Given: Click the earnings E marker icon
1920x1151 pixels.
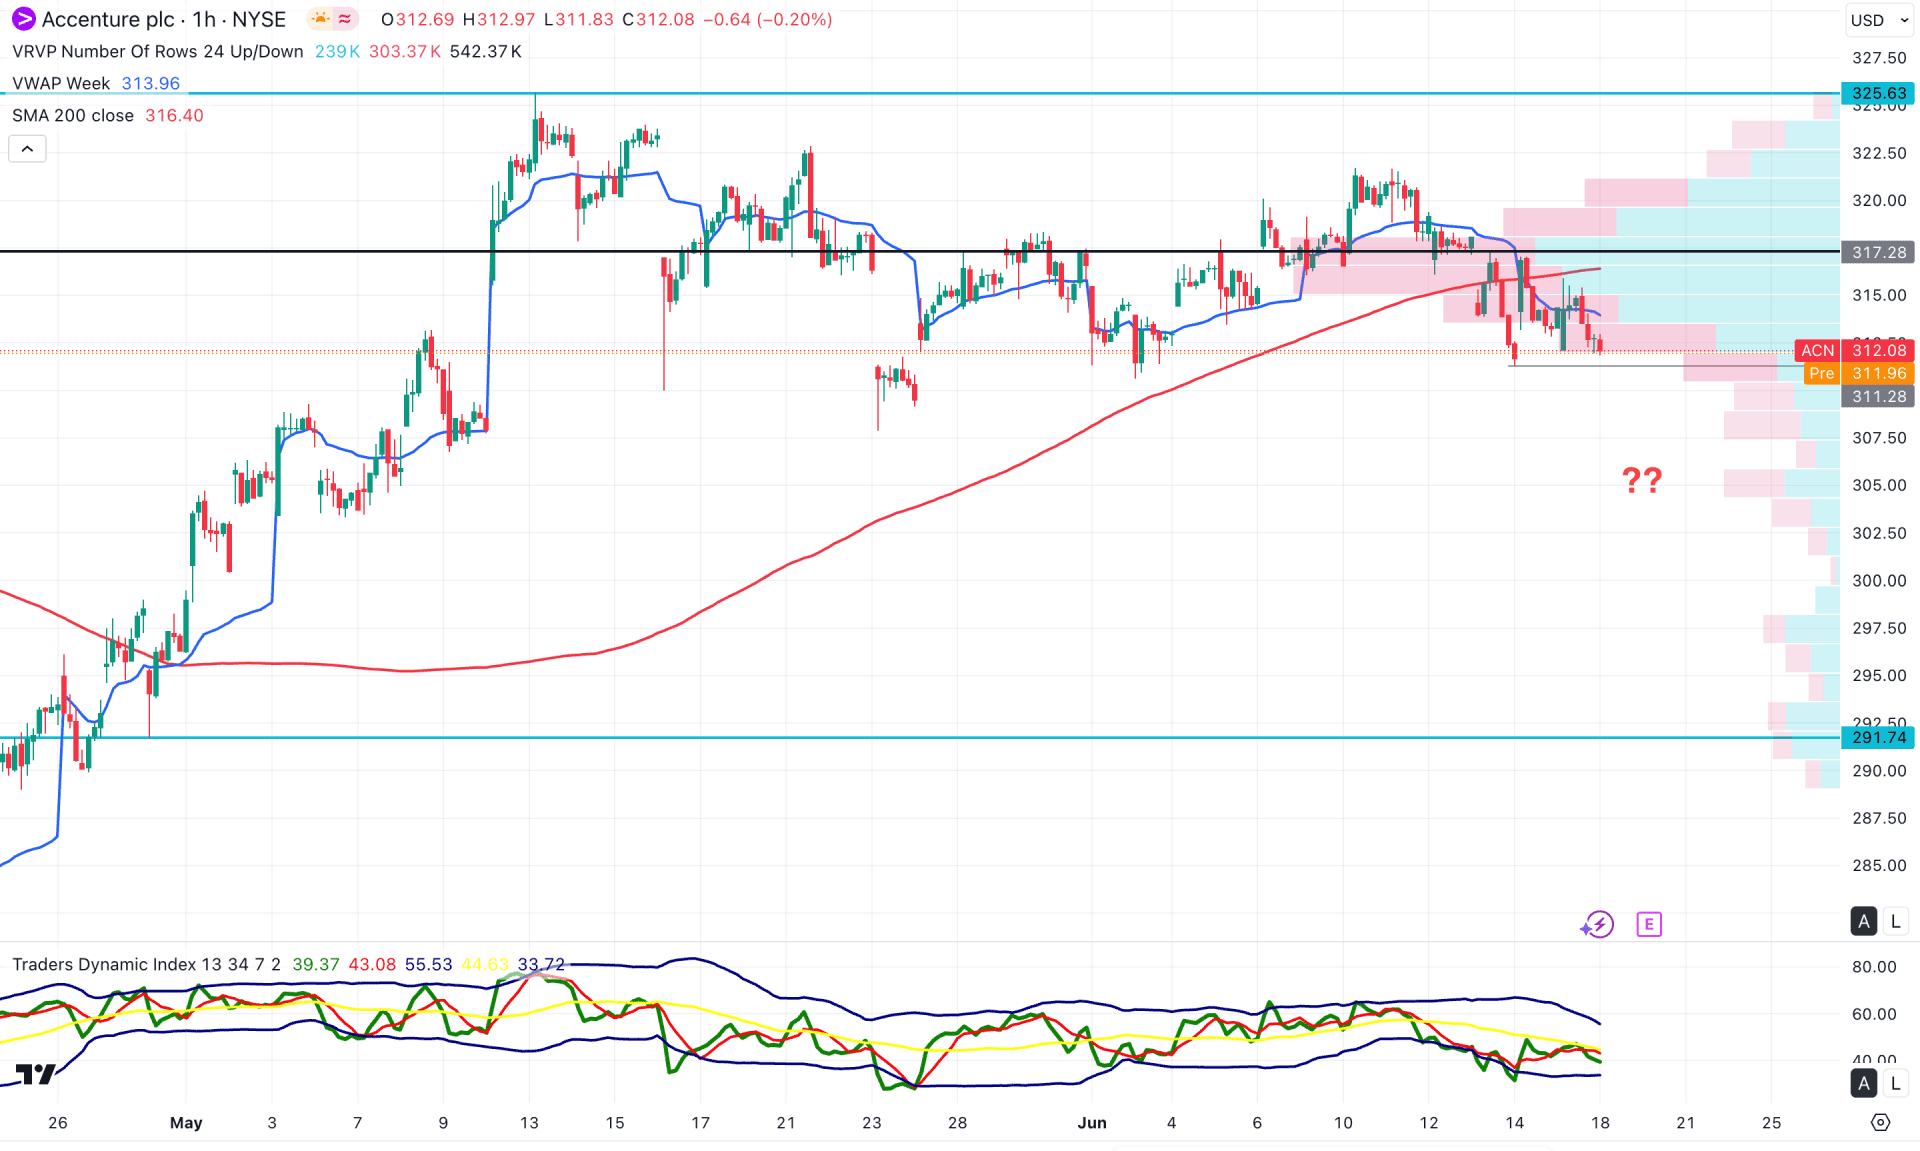Looking at the screenshot, I should (1649, 924).
